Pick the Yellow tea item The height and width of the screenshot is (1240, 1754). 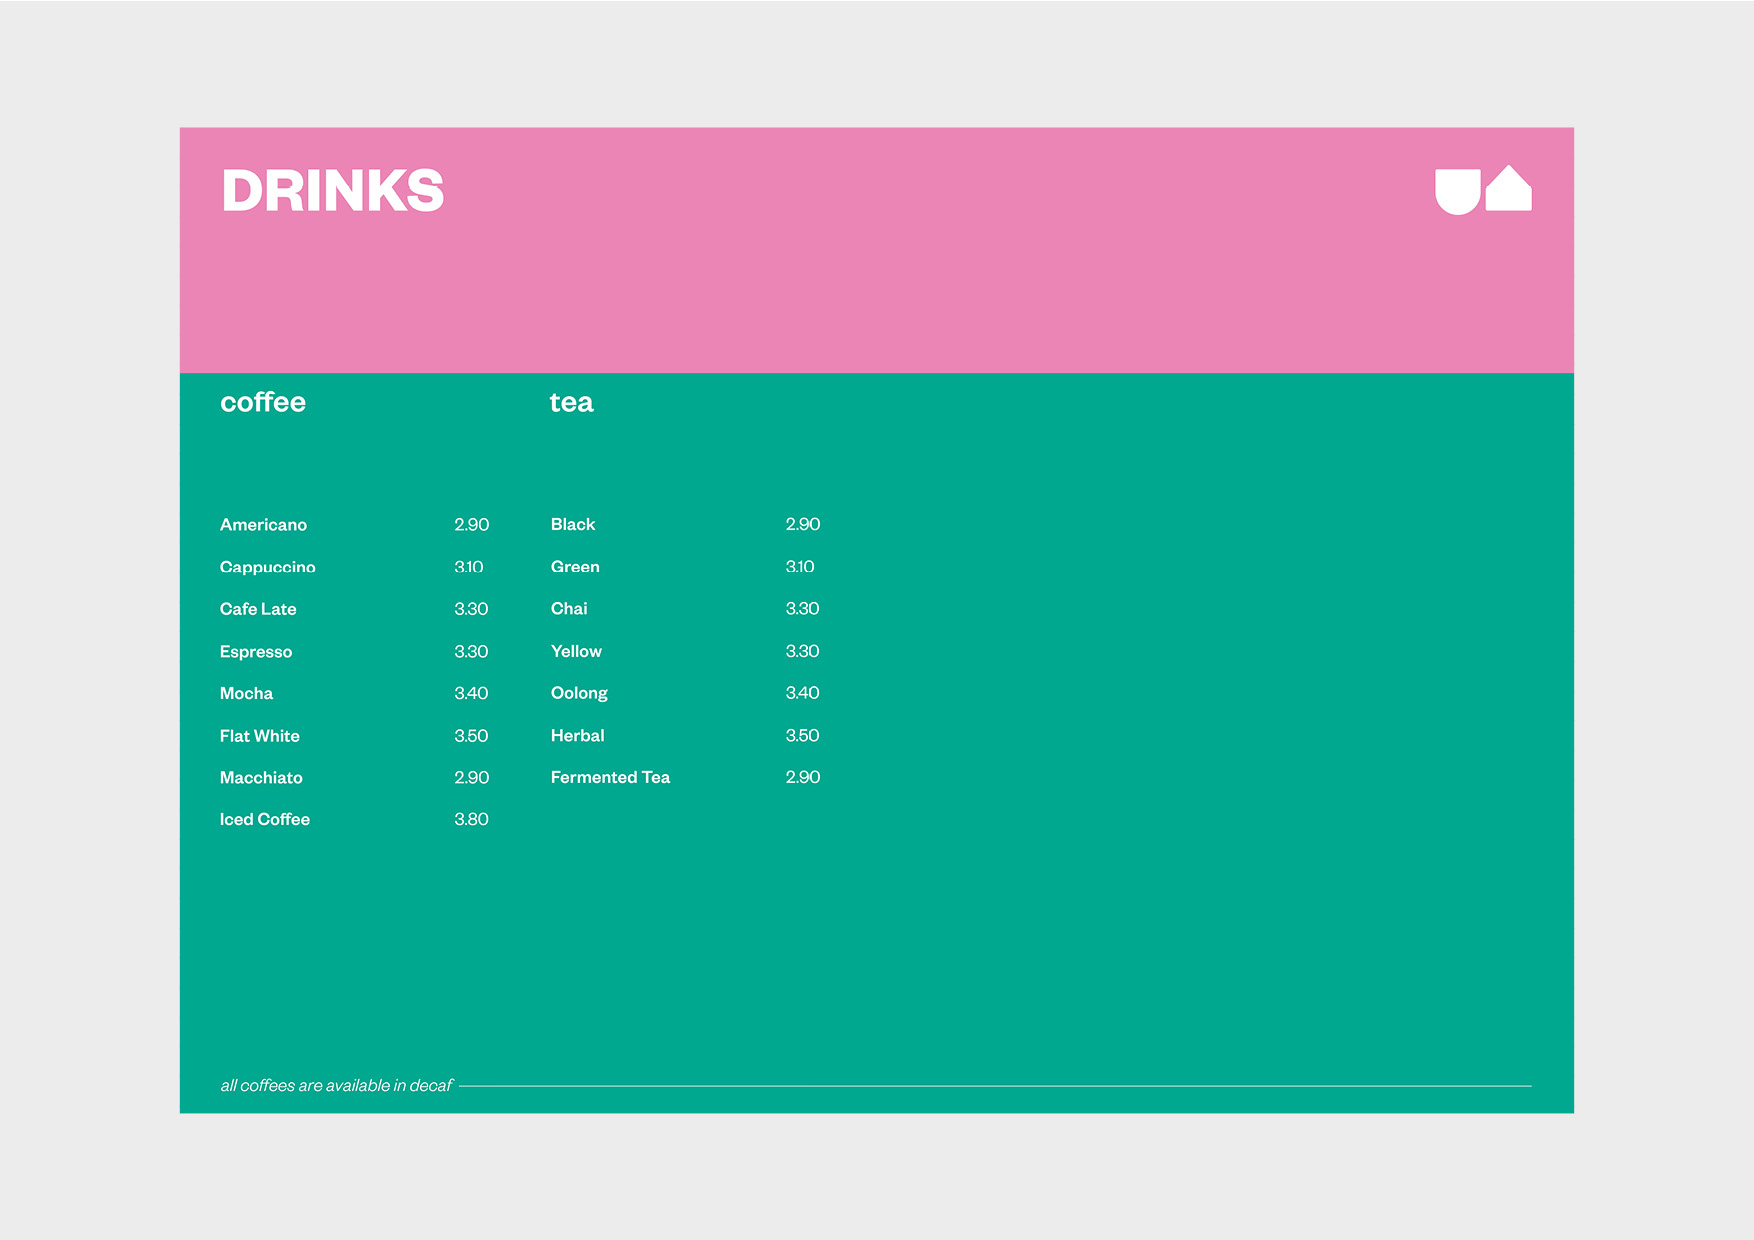[x=576, y=652]
